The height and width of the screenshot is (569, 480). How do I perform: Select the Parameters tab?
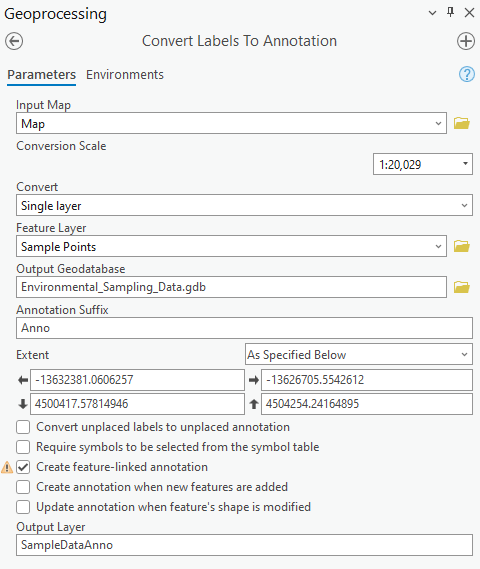[x=41, y=75]
